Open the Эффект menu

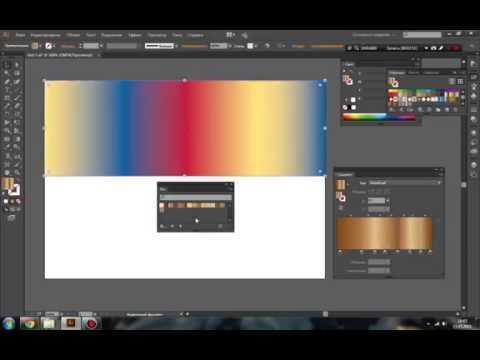click(135, 35)
